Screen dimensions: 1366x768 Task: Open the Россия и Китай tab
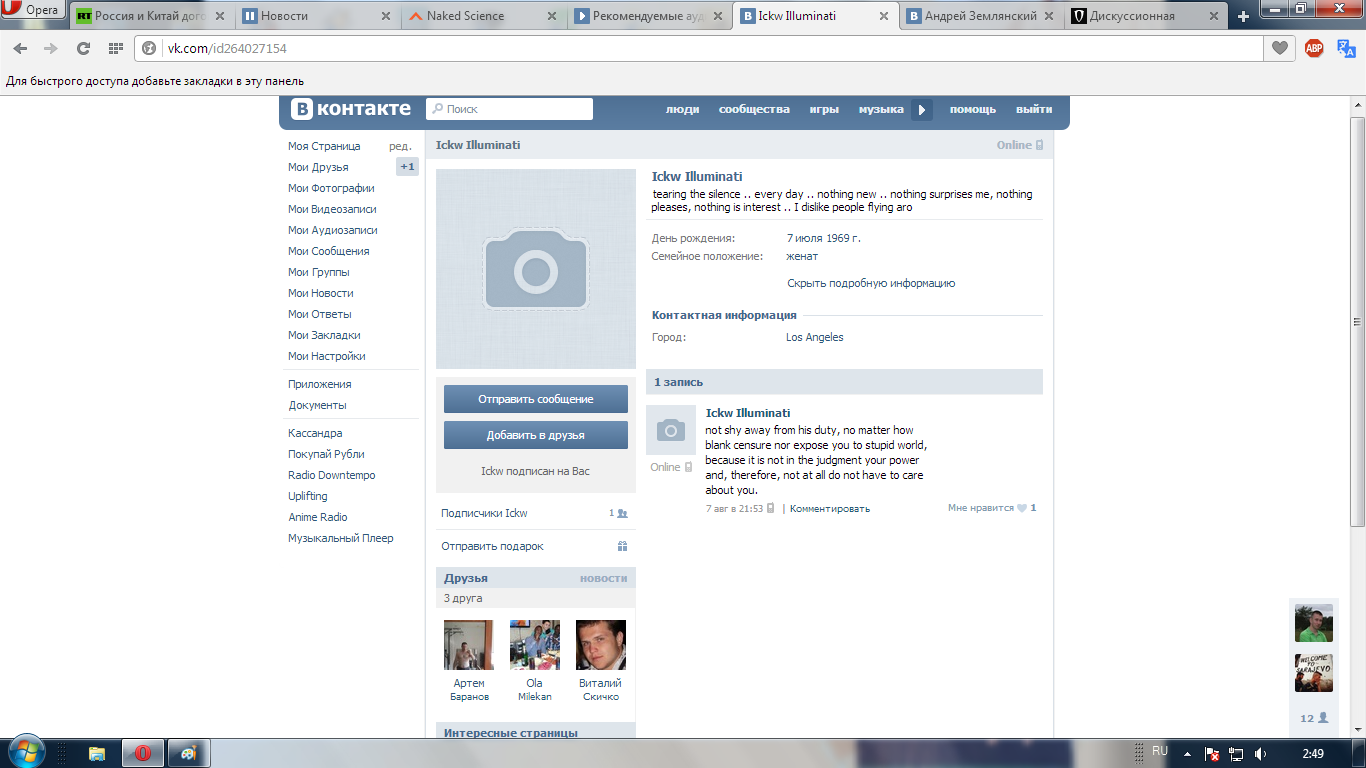pyautogui.click(x=152, y=16)
